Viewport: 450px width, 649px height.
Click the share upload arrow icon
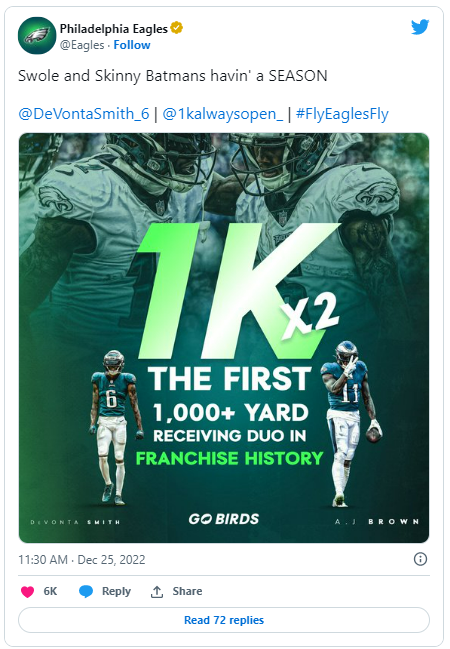(156, 591)
